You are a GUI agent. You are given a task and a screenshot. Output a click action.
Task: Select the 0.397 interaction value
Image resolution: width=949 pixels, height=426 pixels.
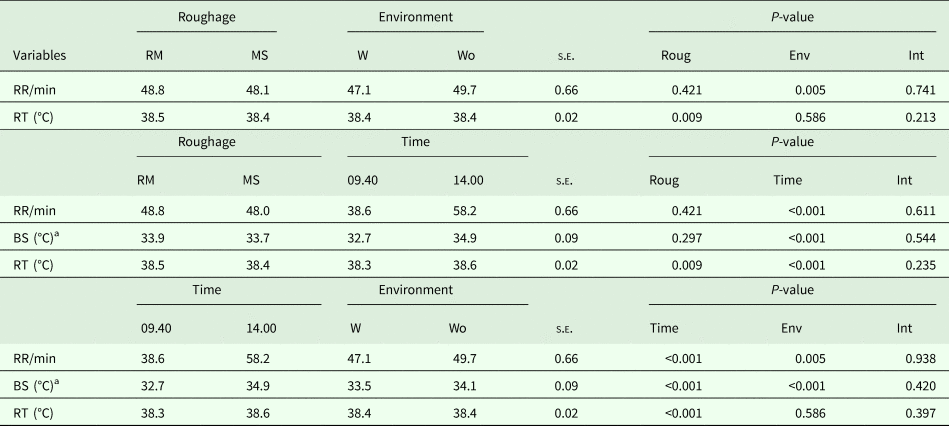[x=919, y=412]
